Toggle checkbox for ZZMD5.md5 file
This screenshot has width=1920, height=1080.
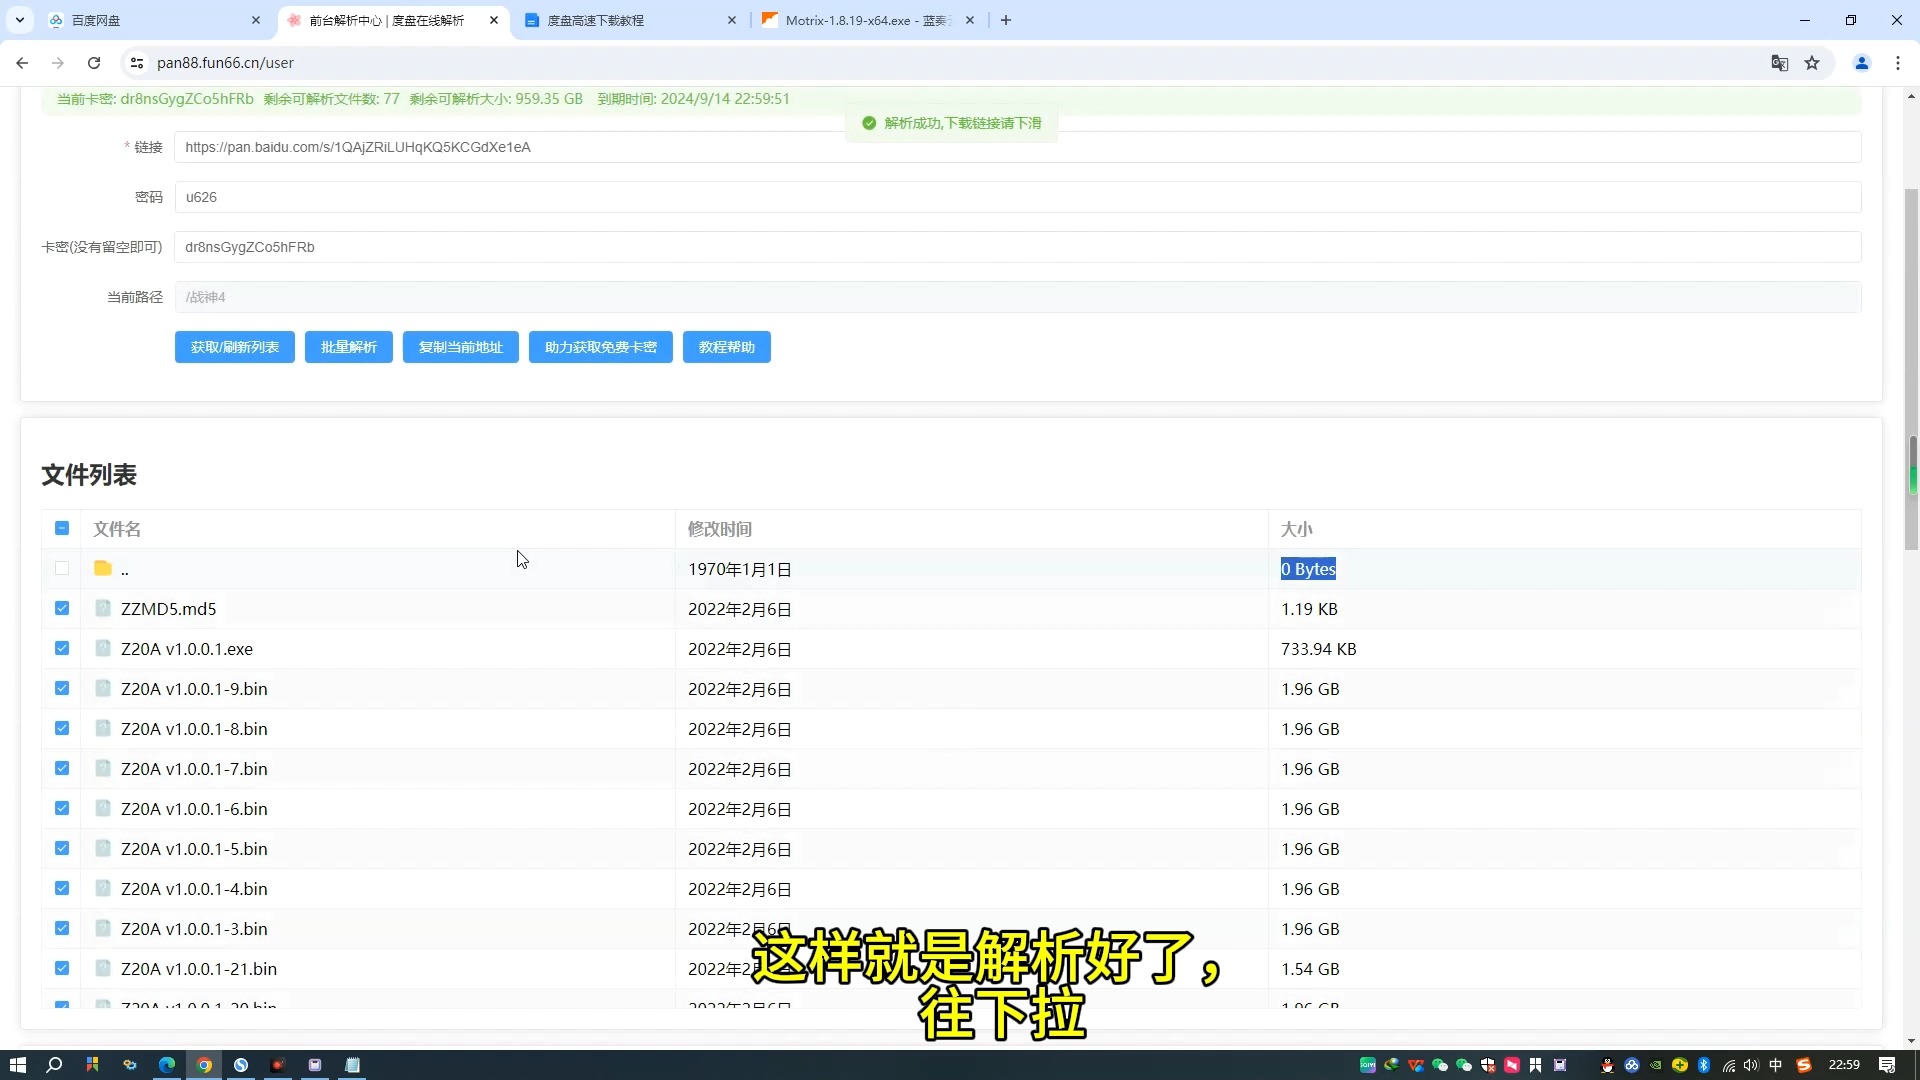62,608
